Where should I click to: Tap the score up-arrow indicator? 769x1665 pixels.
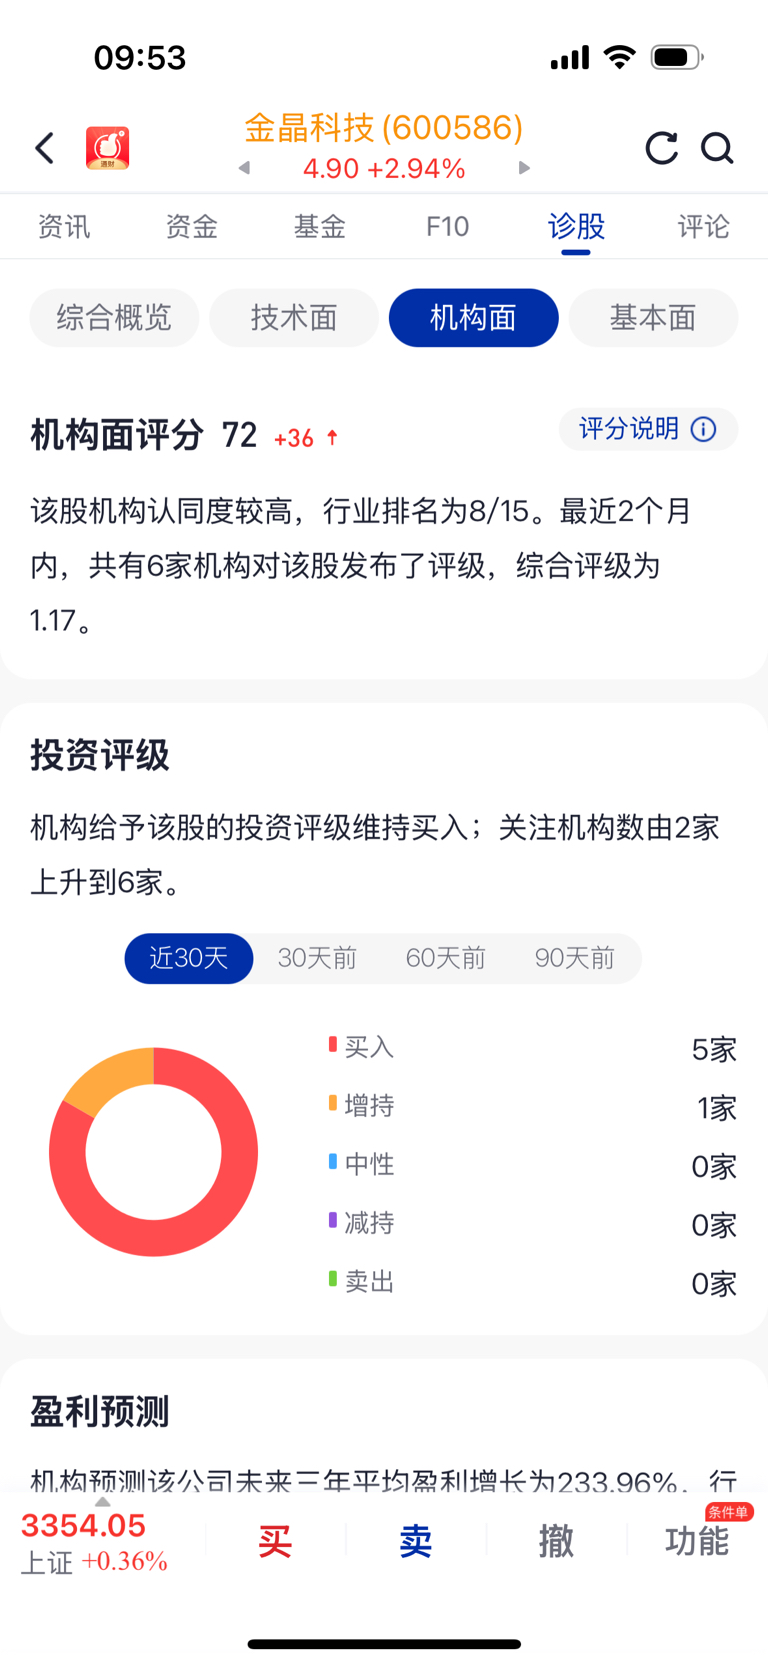click(x=333, y=437)
